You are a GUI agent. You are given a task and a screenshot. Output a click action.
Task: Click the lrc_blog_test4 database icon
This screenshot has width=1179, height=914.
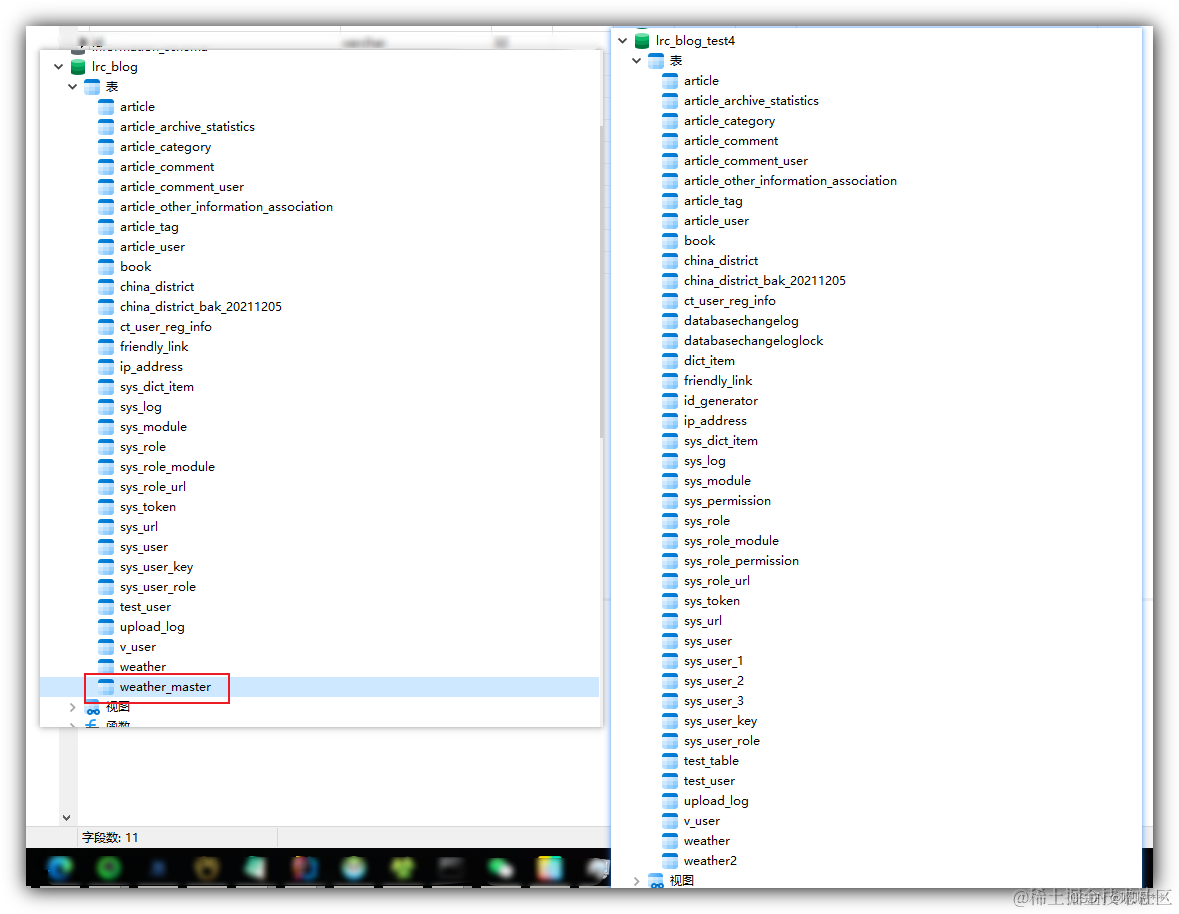(x=642, y=41)
